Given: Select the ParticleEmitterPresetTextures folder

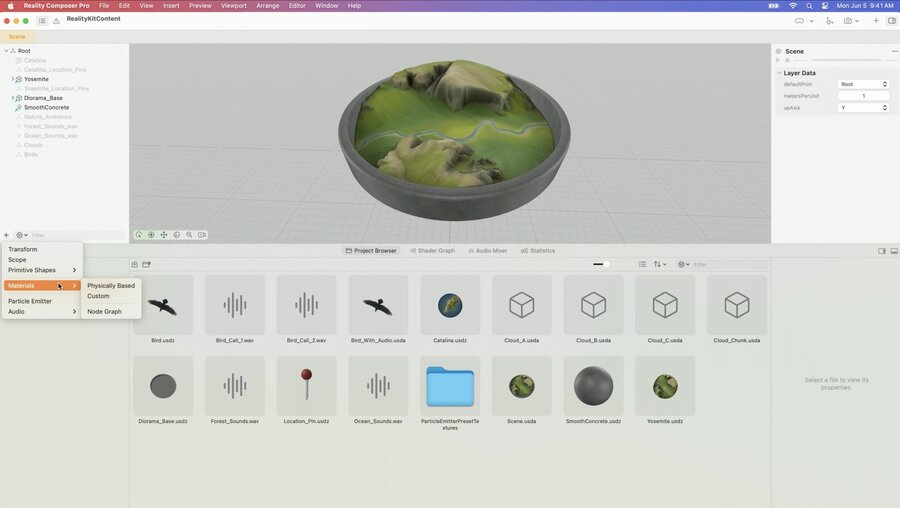Looking at the screenshot, I should click(450, 386).
